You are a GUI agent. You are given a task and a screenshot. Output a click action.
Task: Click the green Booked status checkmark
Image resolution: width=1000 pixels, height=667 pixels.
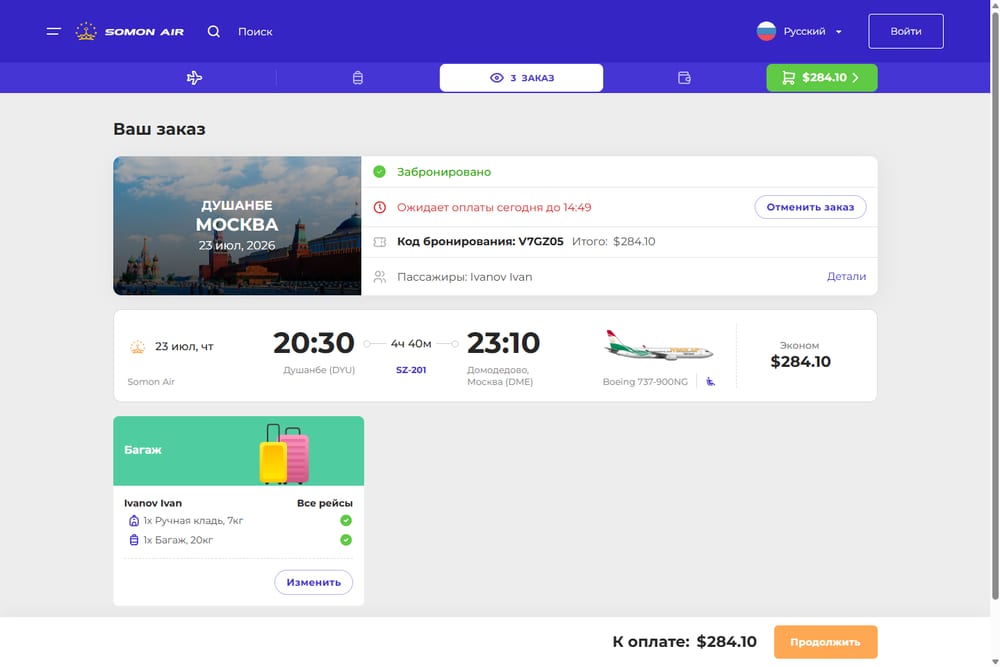tap(379, 172)
